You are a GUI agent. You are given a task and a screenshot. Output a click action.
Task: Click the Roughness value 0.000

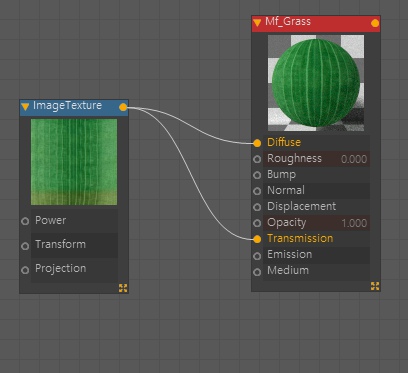[354, 159]
